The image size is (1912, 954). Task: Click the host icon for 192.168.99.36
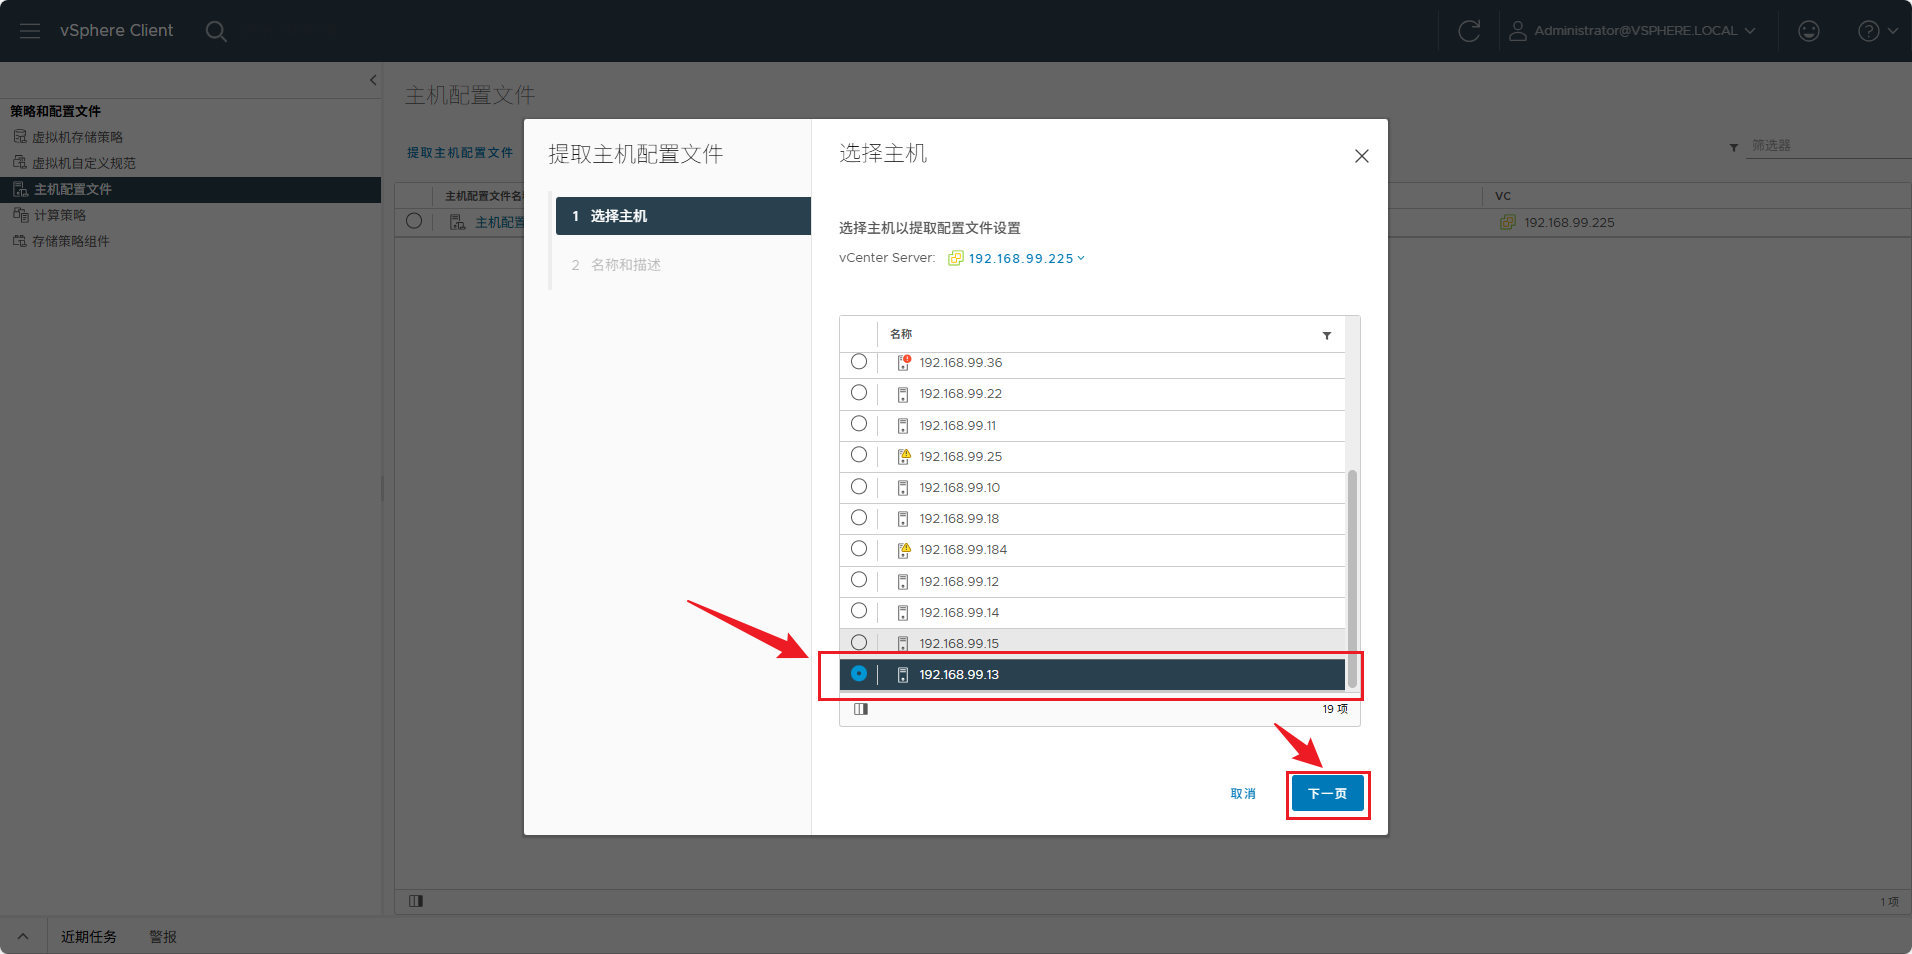point(903,363)
